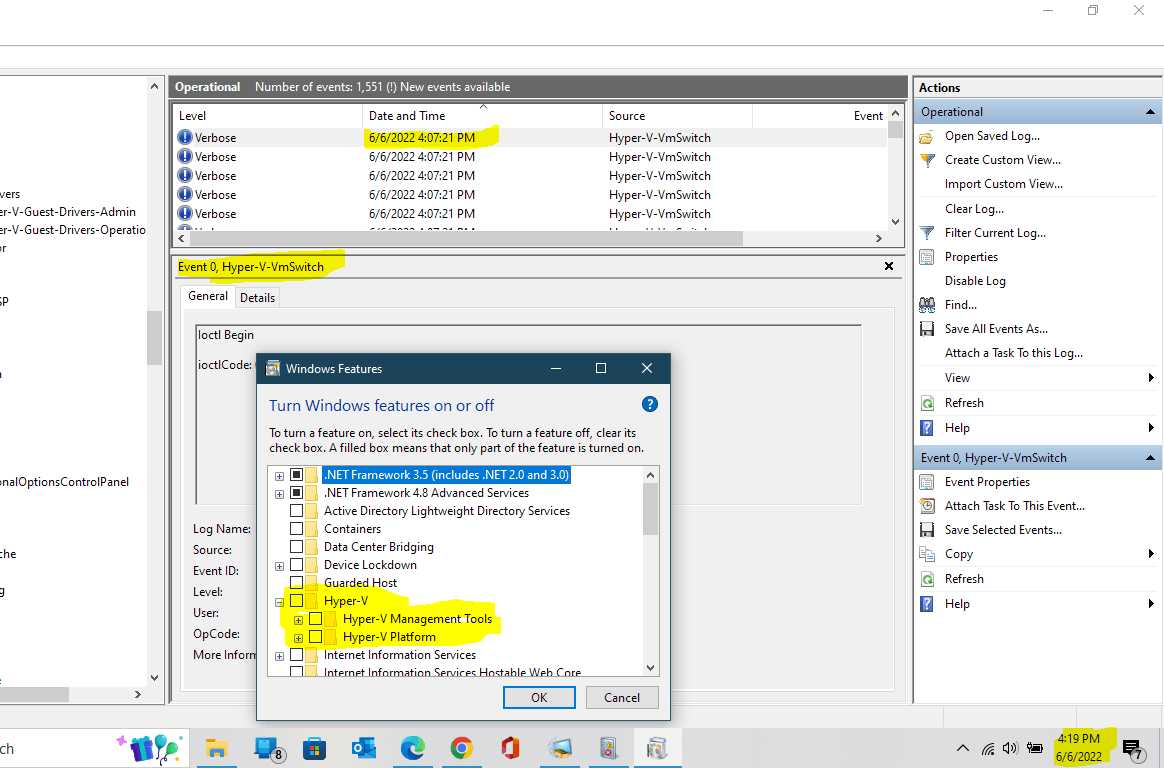
Task: Click the Filter Current Log funnel icon
Action: point(926,233)
